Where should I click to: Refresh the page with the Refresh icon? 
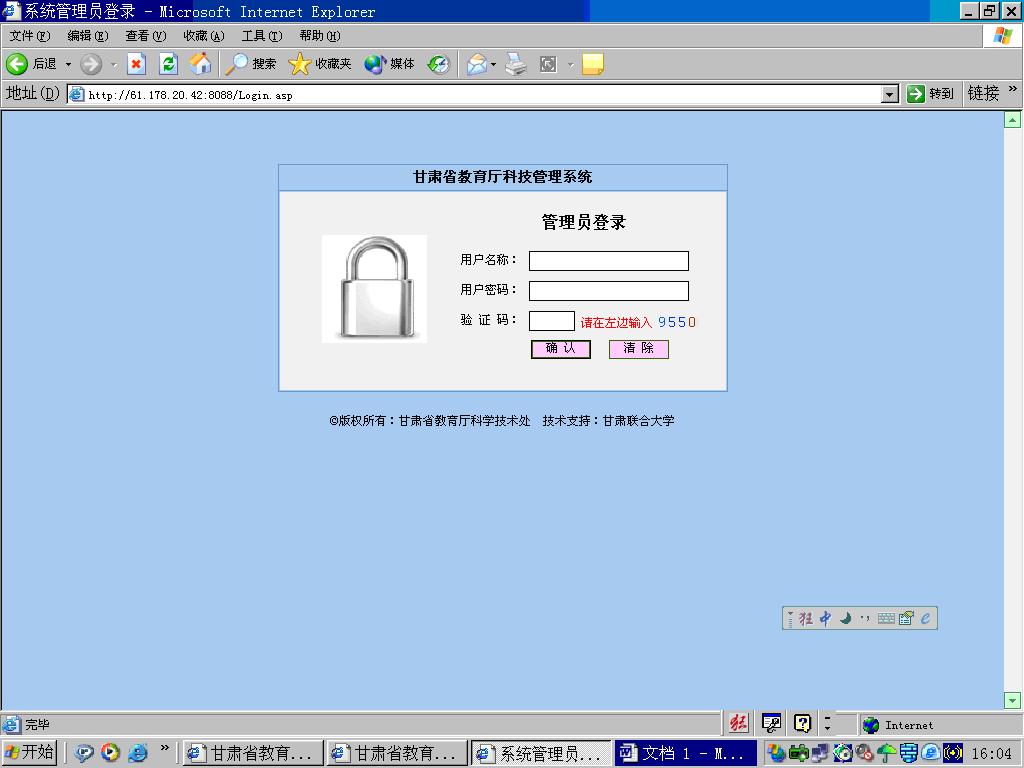click(x=168, y=64)
